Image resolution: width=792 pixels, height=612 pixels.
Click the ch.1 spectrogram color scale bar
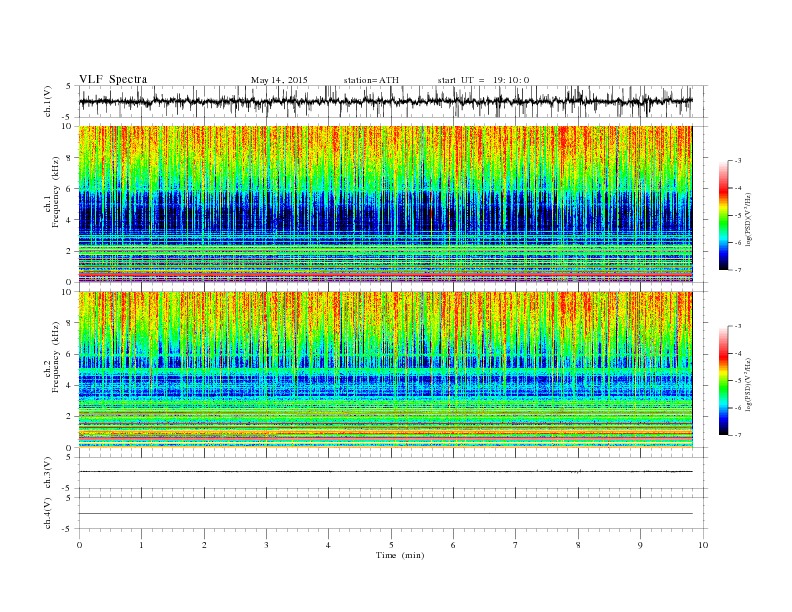click(724, 215)
